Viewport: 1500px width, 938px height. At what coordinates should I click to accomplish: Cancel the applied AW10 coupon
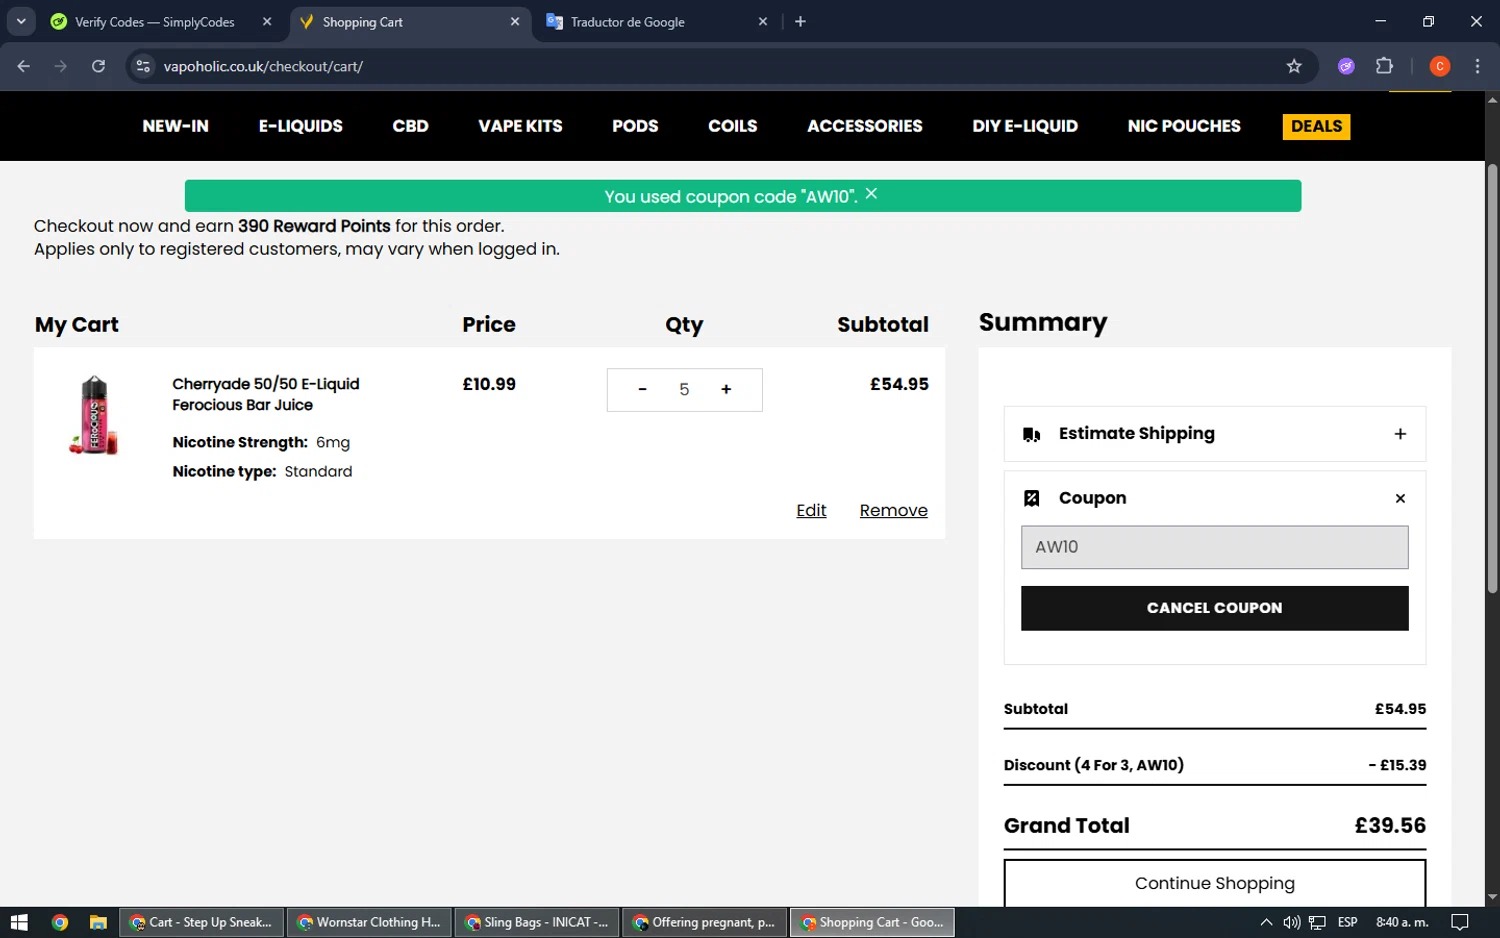tap(1214, 608)
